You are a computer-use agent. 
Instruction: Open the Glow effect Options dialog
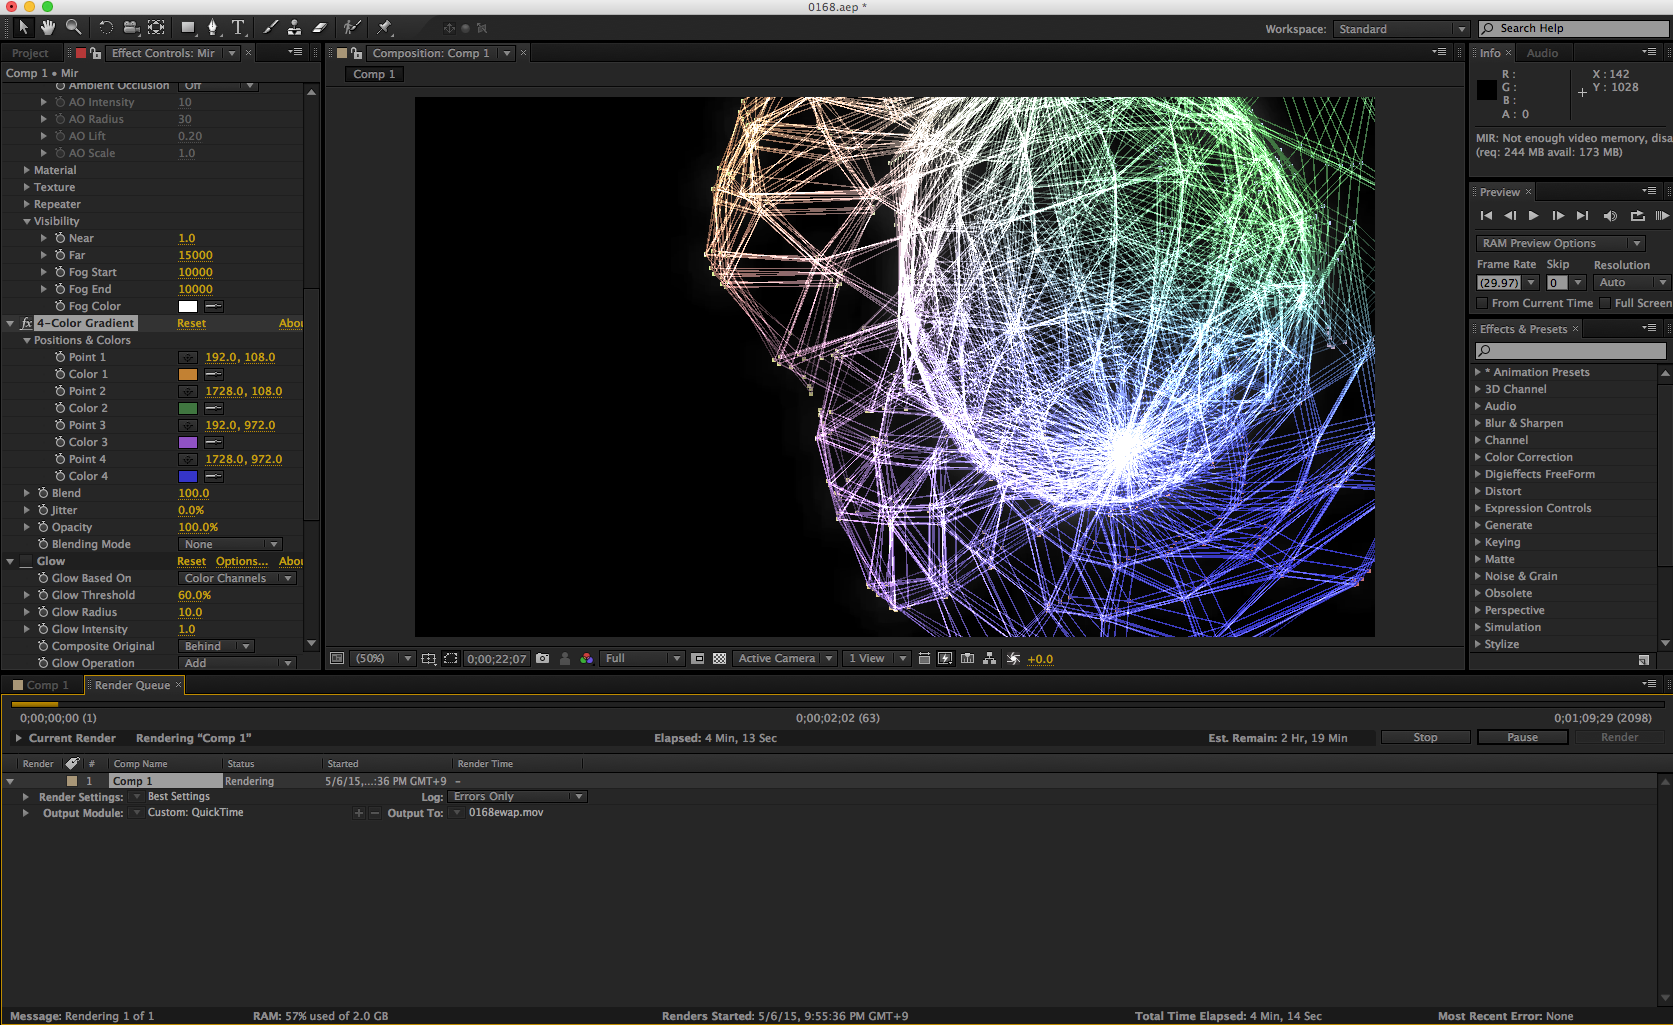[x=242, y=560]
